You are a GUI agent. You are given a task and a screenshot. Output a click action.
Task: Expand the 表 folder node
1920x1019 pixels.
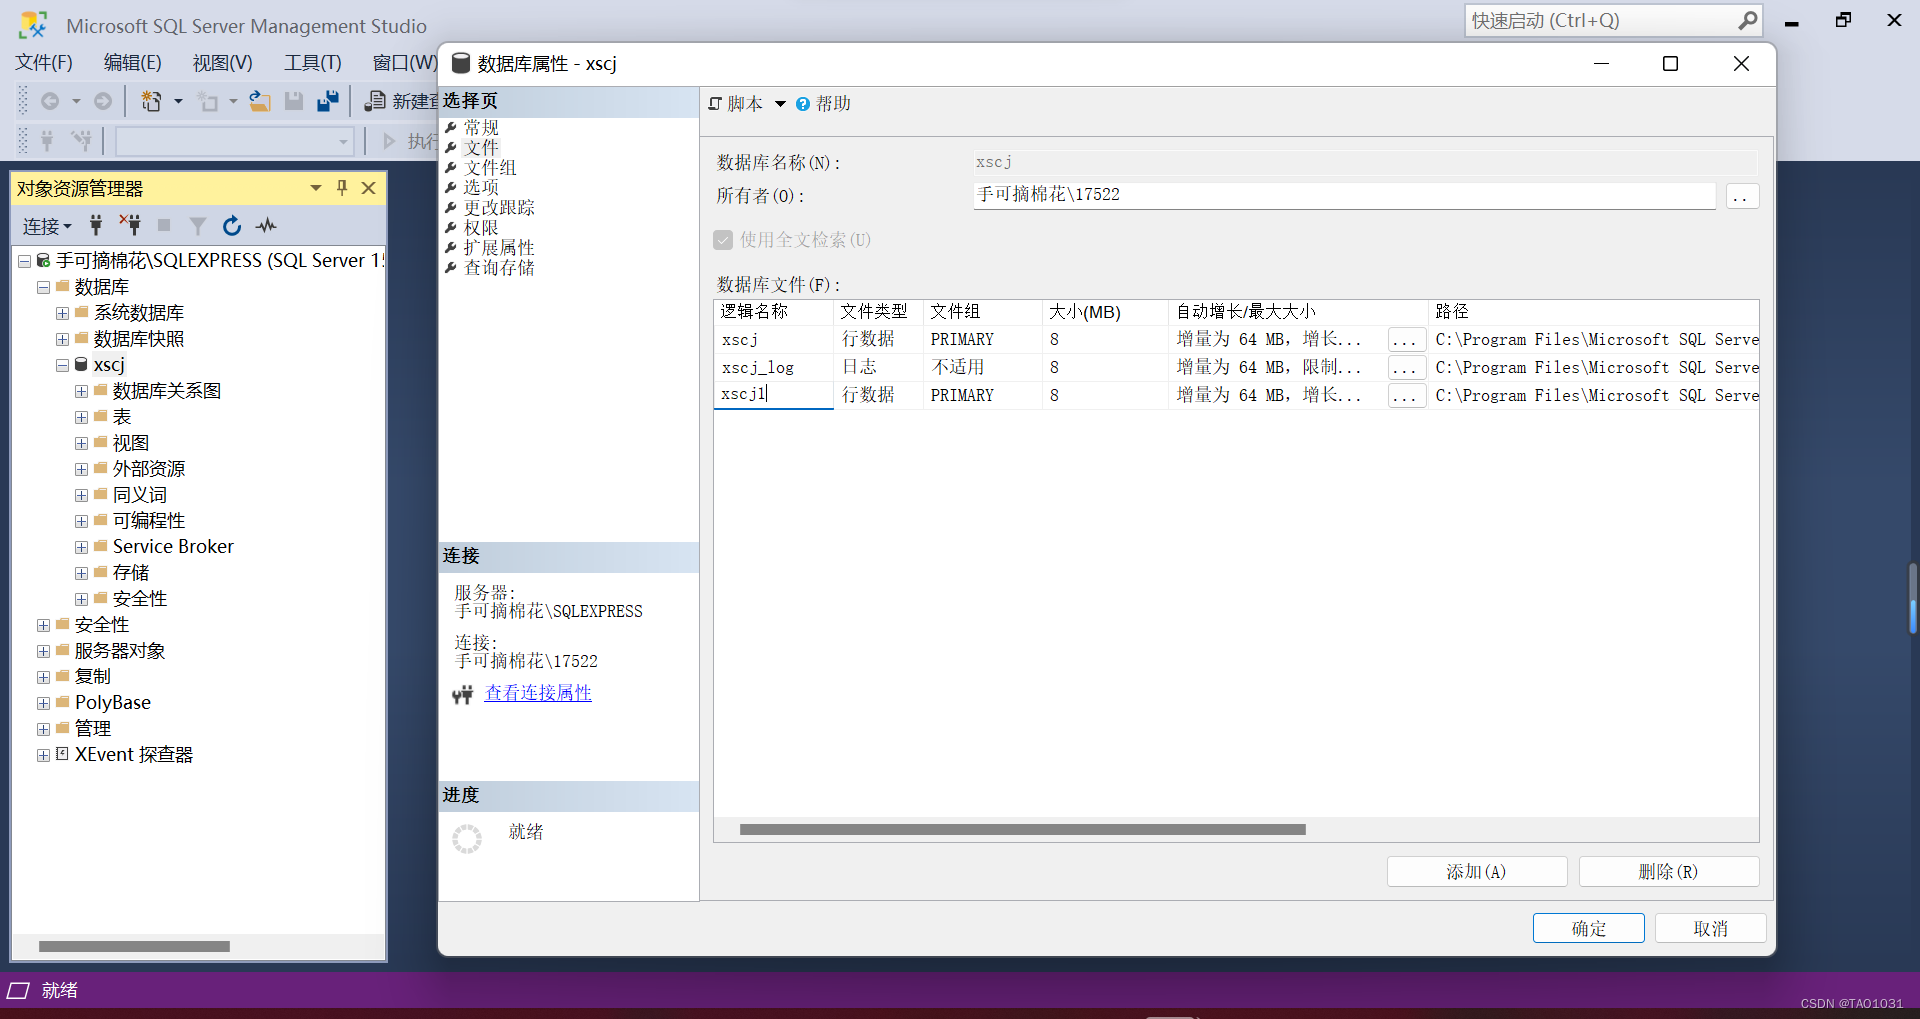tap(81, 417)
